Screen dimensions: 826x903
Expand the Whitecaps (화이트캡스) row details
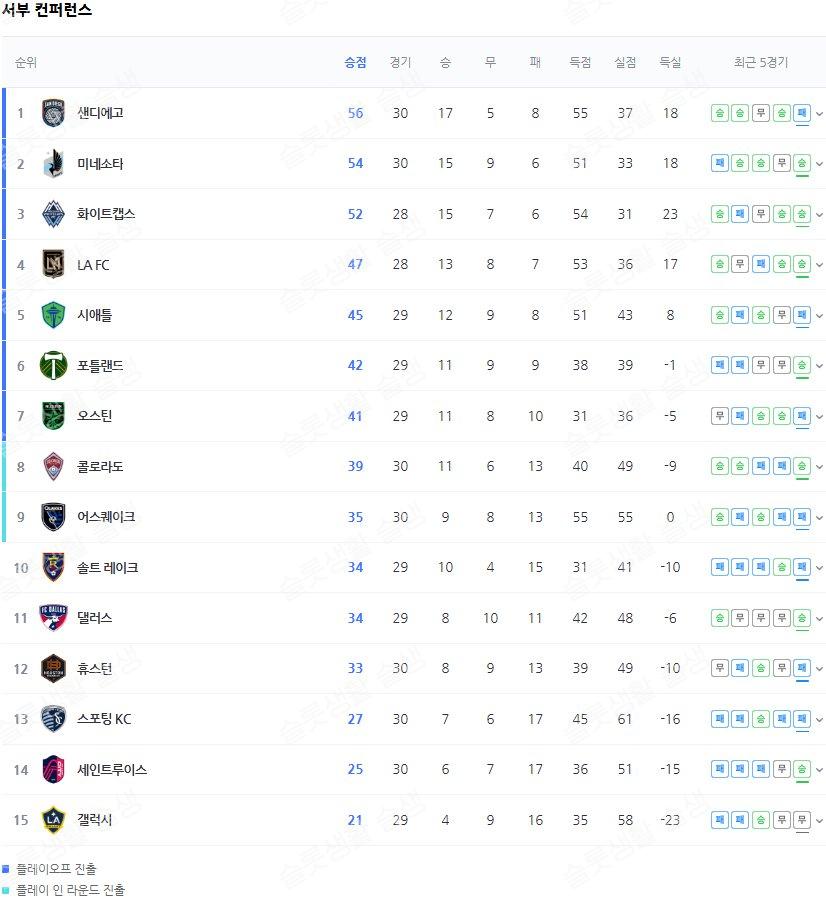tap(819, 215)
